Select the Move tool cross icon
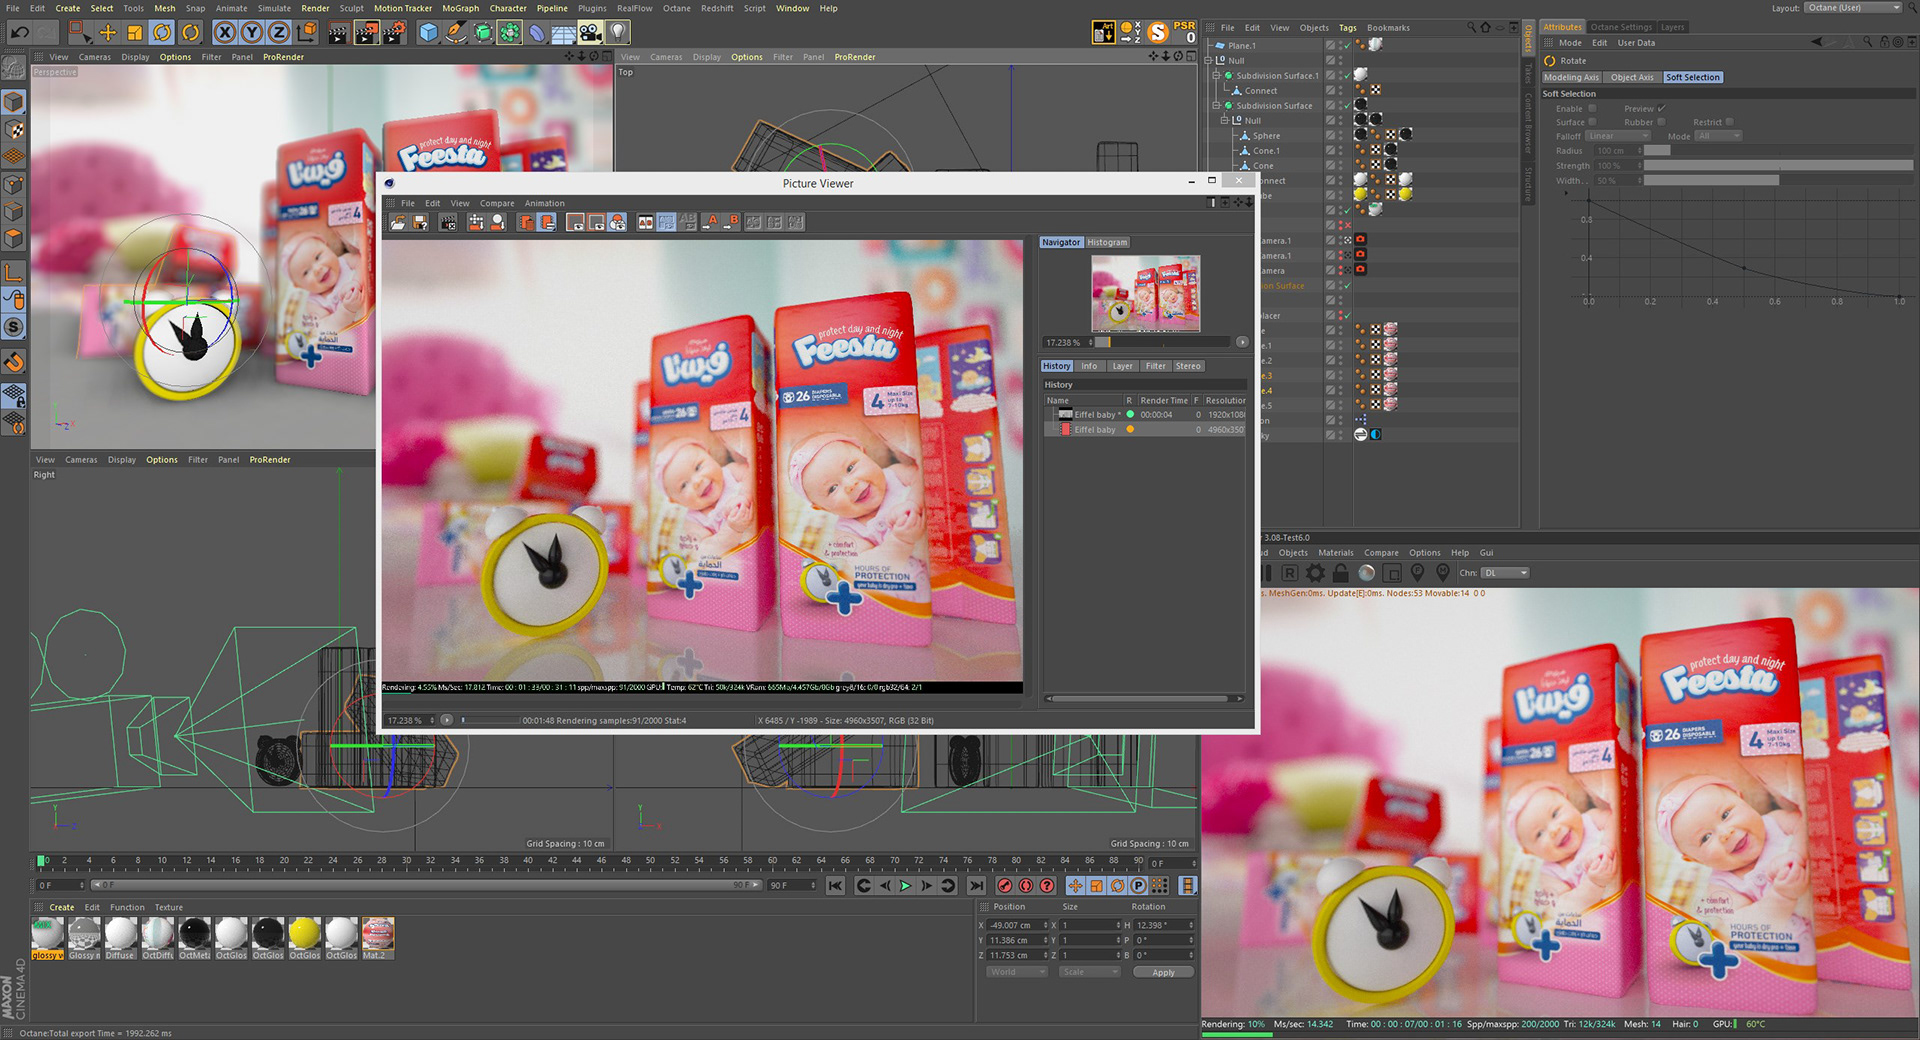Viewport: 1920px width, 1040px height. 107,33
